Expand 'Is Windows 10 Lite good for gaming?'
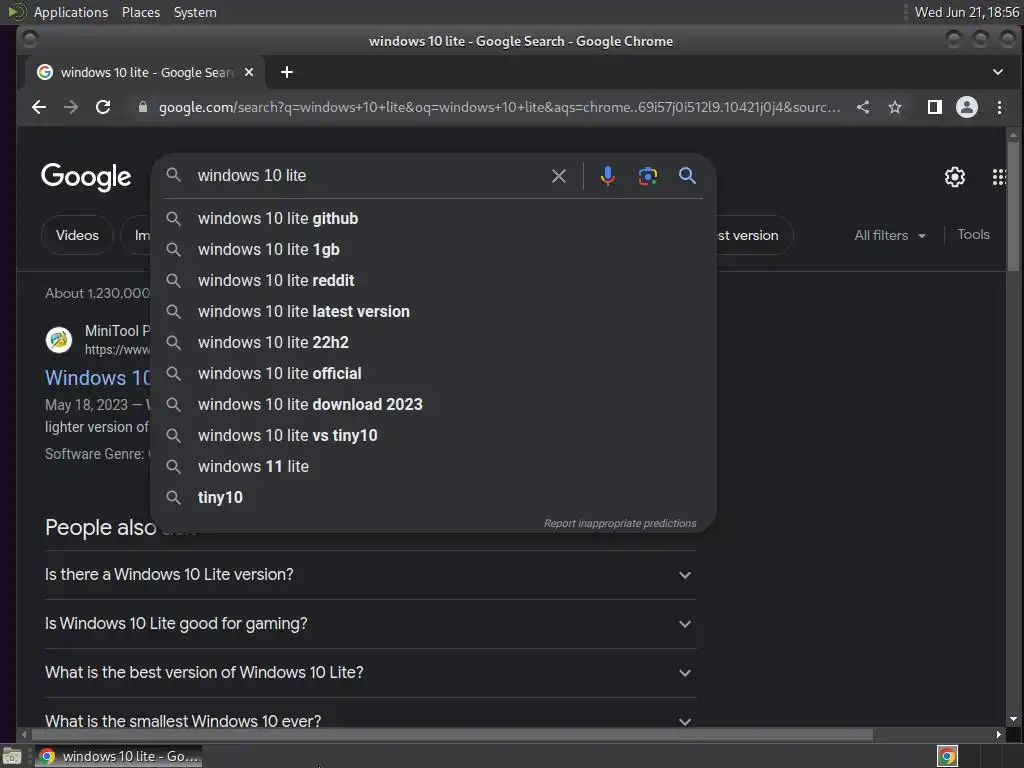Viewport: 1024px width, 768px height. [x=370, y=624]
